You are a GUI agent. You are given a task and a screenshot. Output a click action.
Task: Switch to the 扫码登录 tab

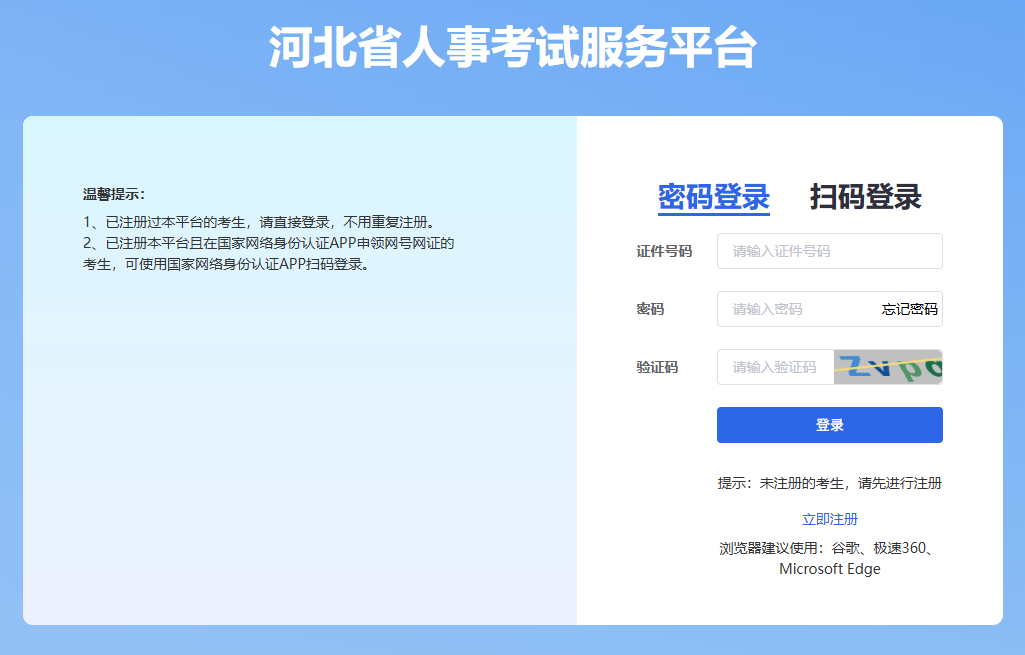(865, 197)
